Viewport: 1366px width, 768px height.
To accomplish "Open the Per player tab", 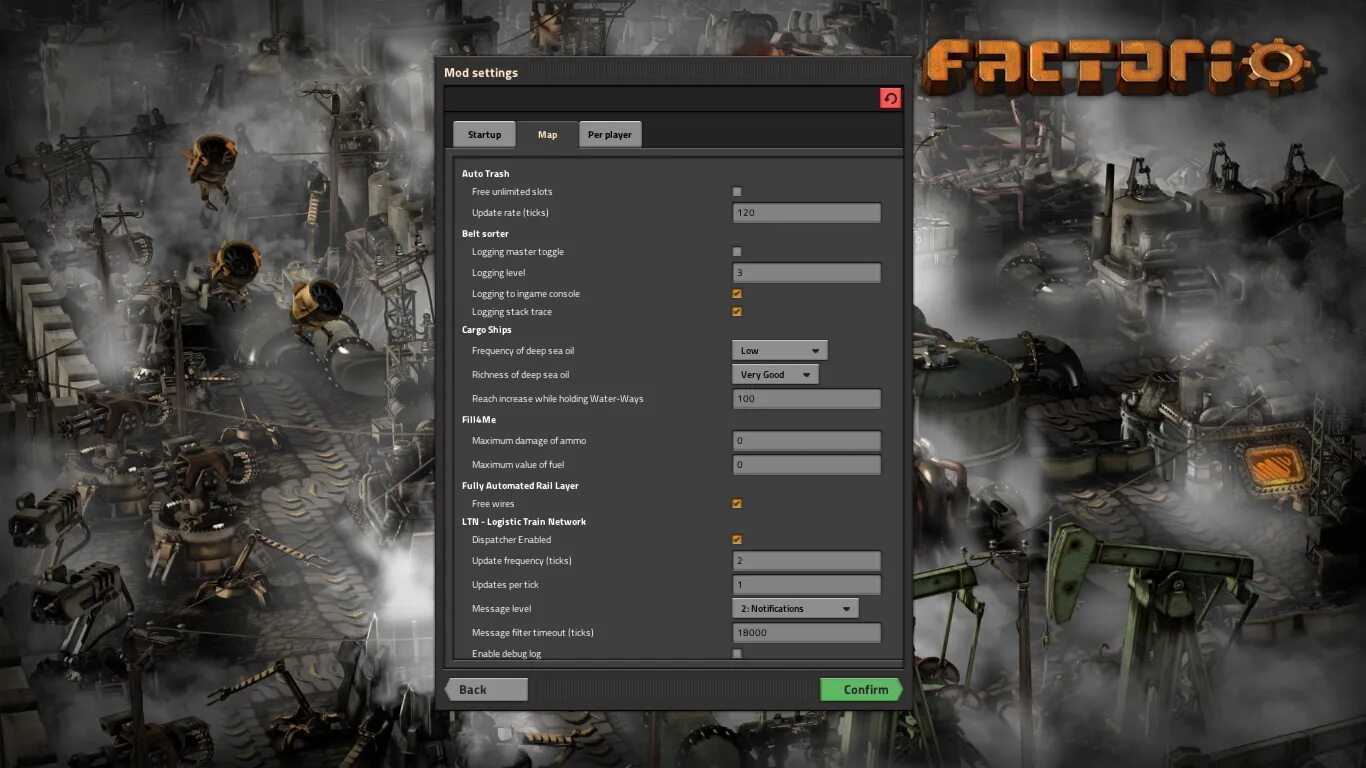I will (610, 134).
